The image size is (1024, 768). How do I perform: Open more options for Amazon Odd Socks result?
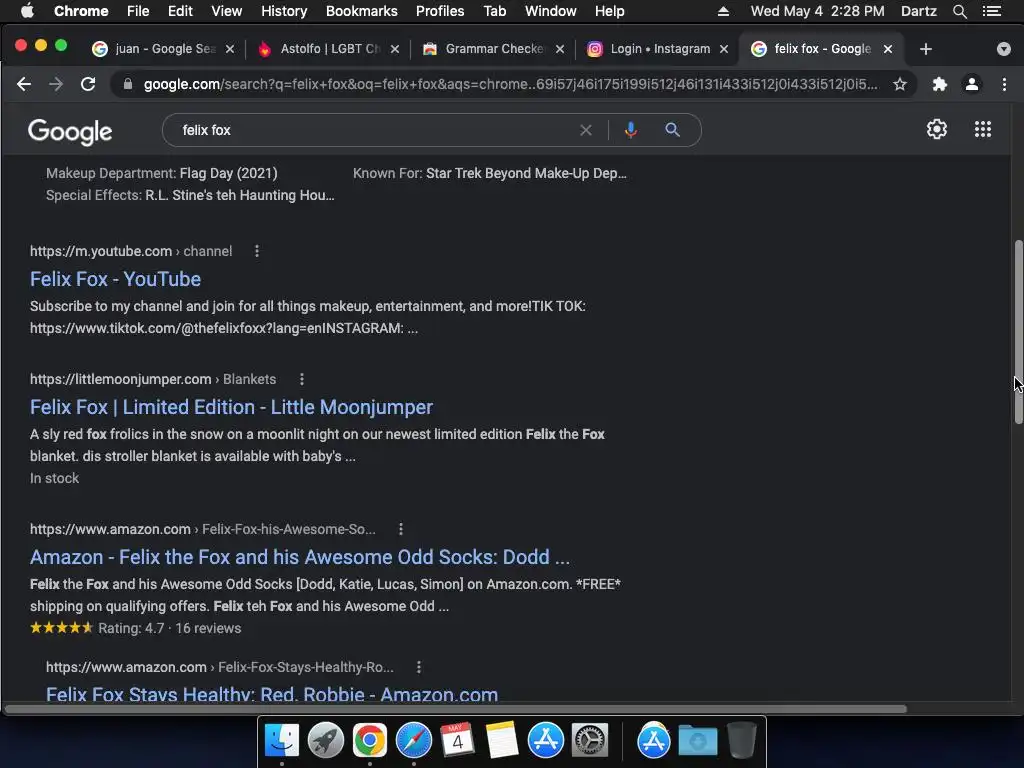pyautogui.click(x=401, y=529)
